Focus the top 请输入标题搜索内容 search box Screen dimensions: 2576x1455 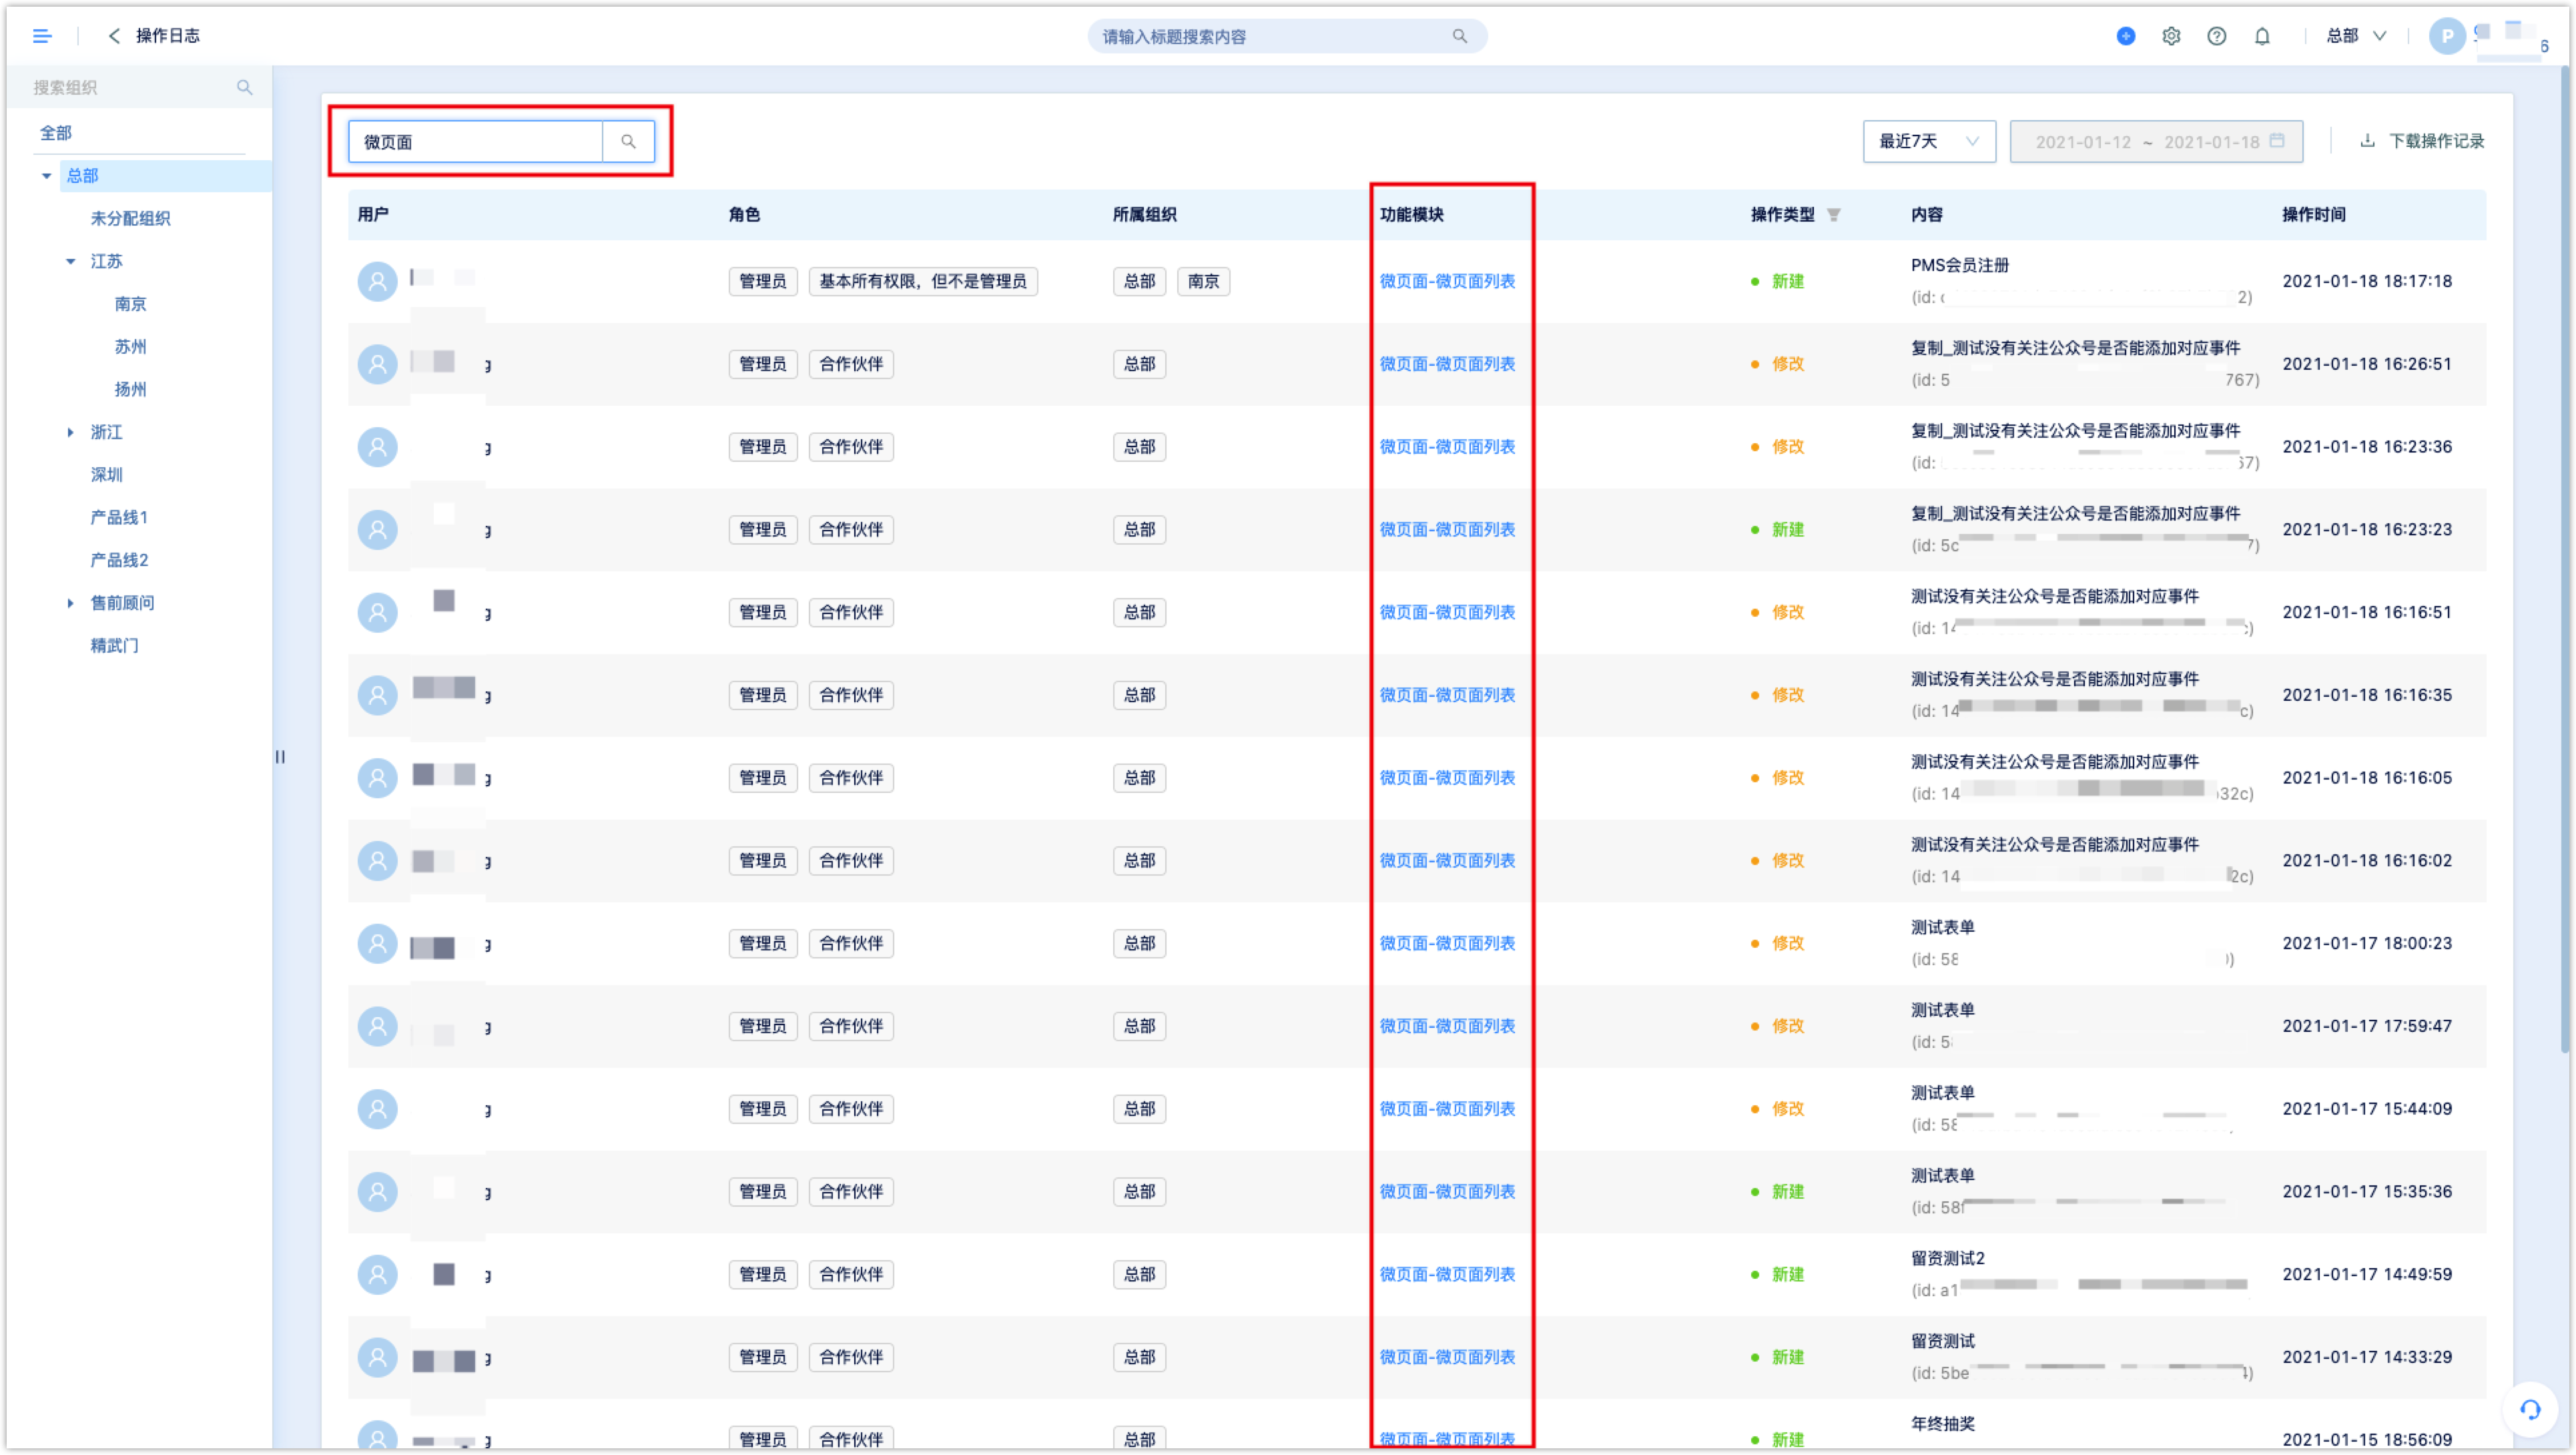[x=1286, y=36]
